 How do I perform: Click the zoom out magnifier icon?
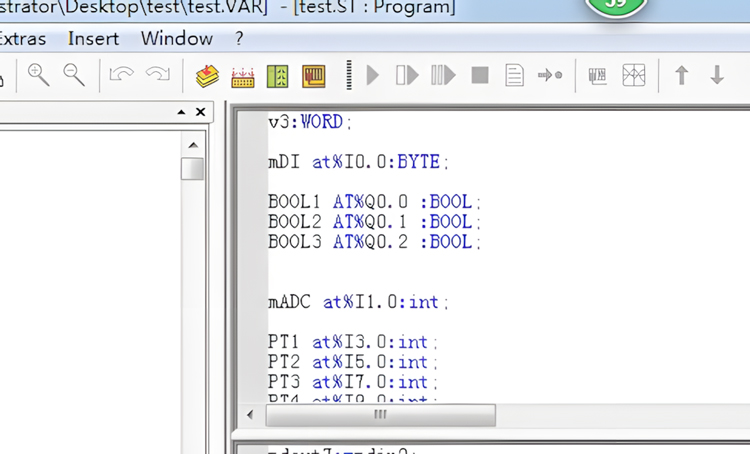(74, 75)
